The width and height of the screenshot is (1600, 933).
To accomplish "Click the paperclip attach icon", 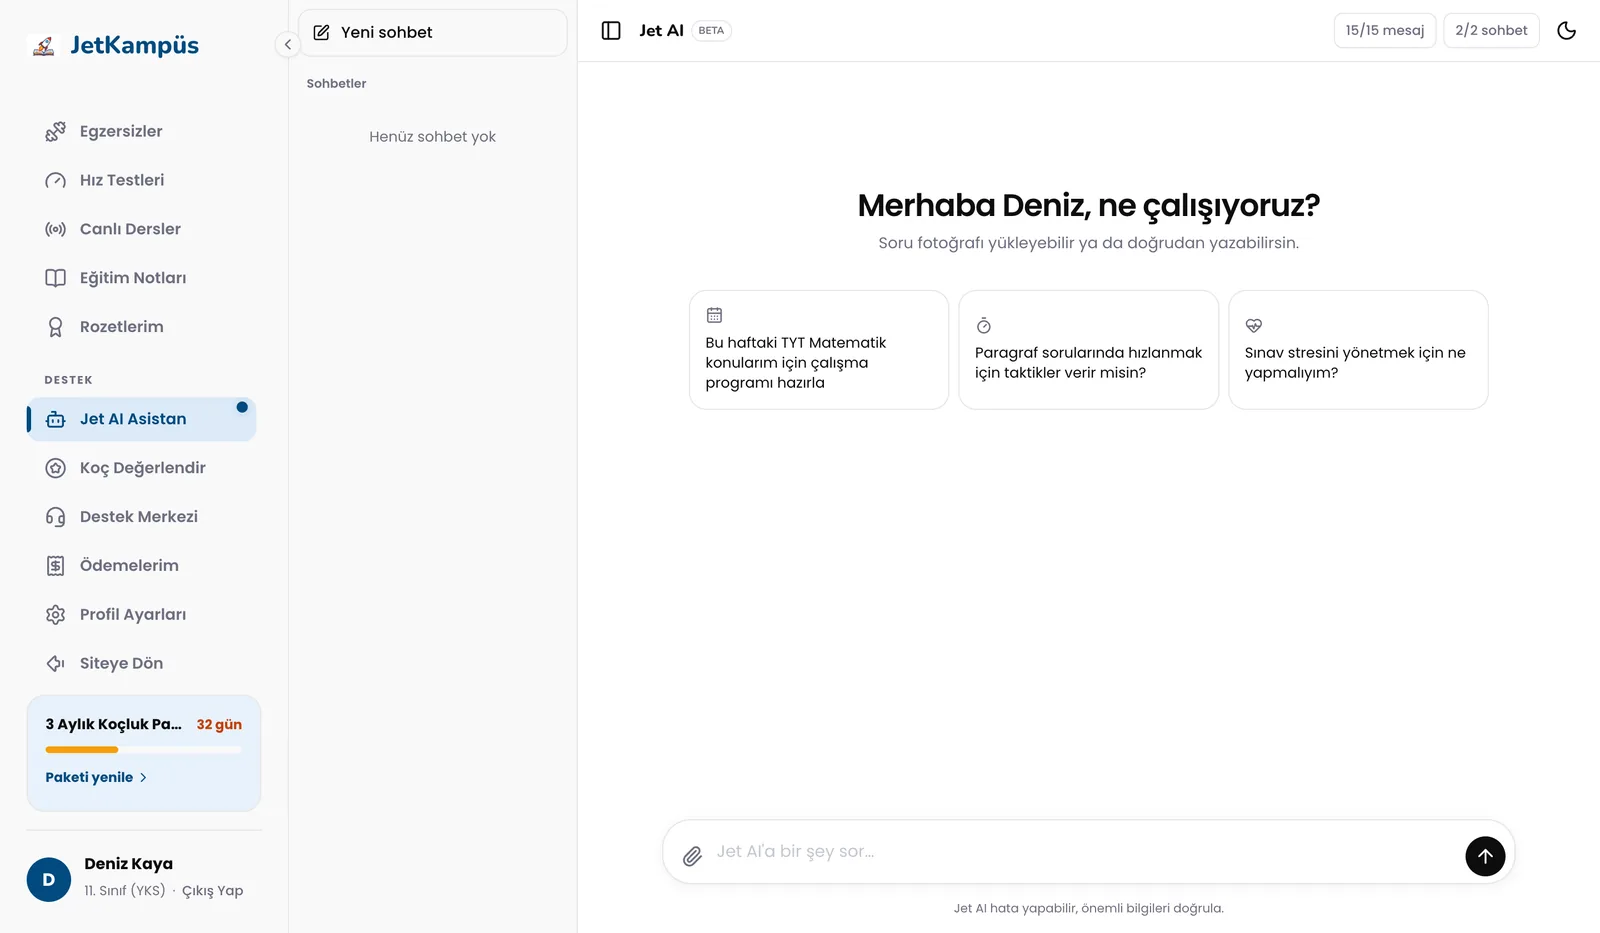I will pyautogui.click(x=692, y=856).
